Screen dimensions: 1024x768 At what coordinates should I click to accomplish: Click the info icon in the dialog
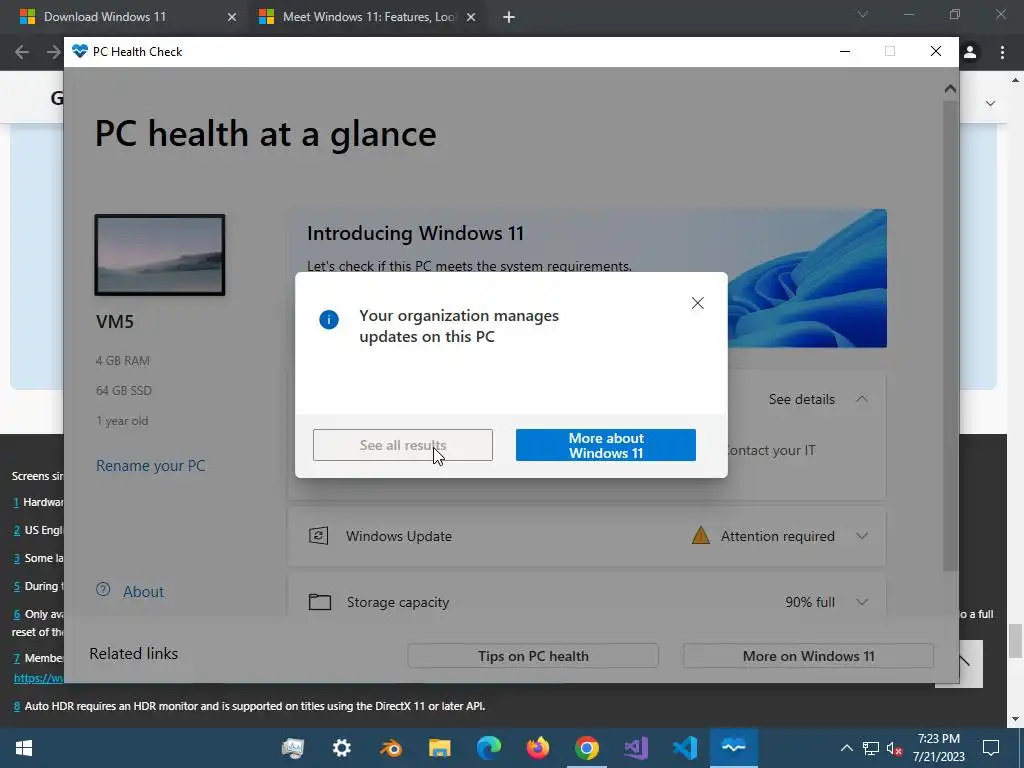coord(328,319)
